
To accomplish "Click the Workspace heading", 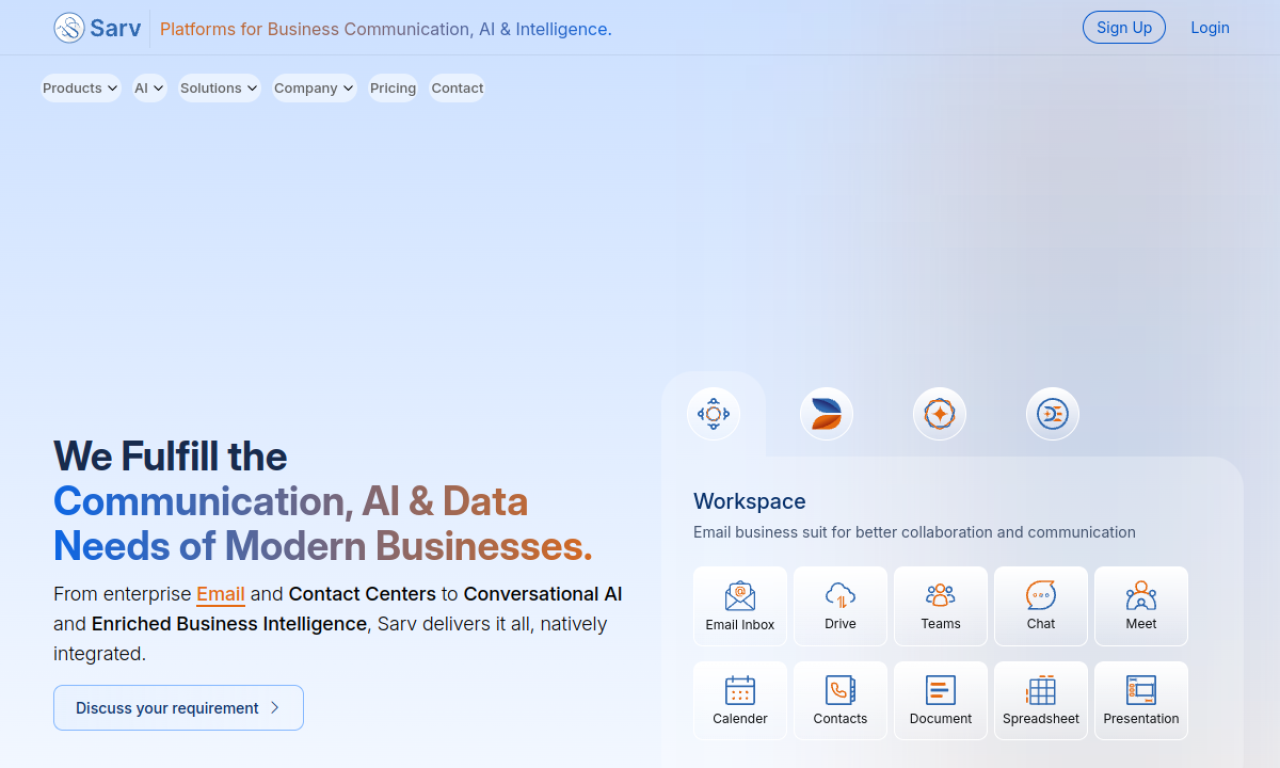I will coord(749,501).
